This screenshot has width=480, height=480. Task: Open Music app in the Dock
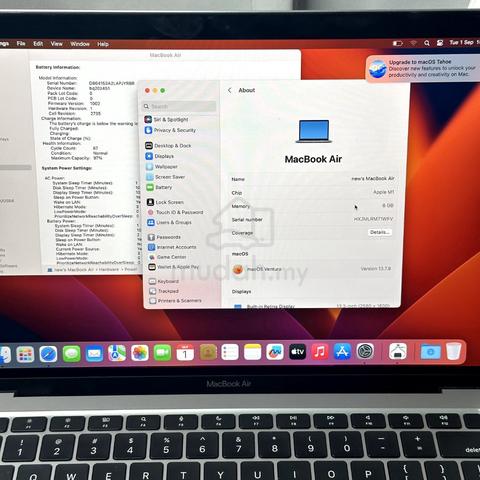[x=320, y=352]
